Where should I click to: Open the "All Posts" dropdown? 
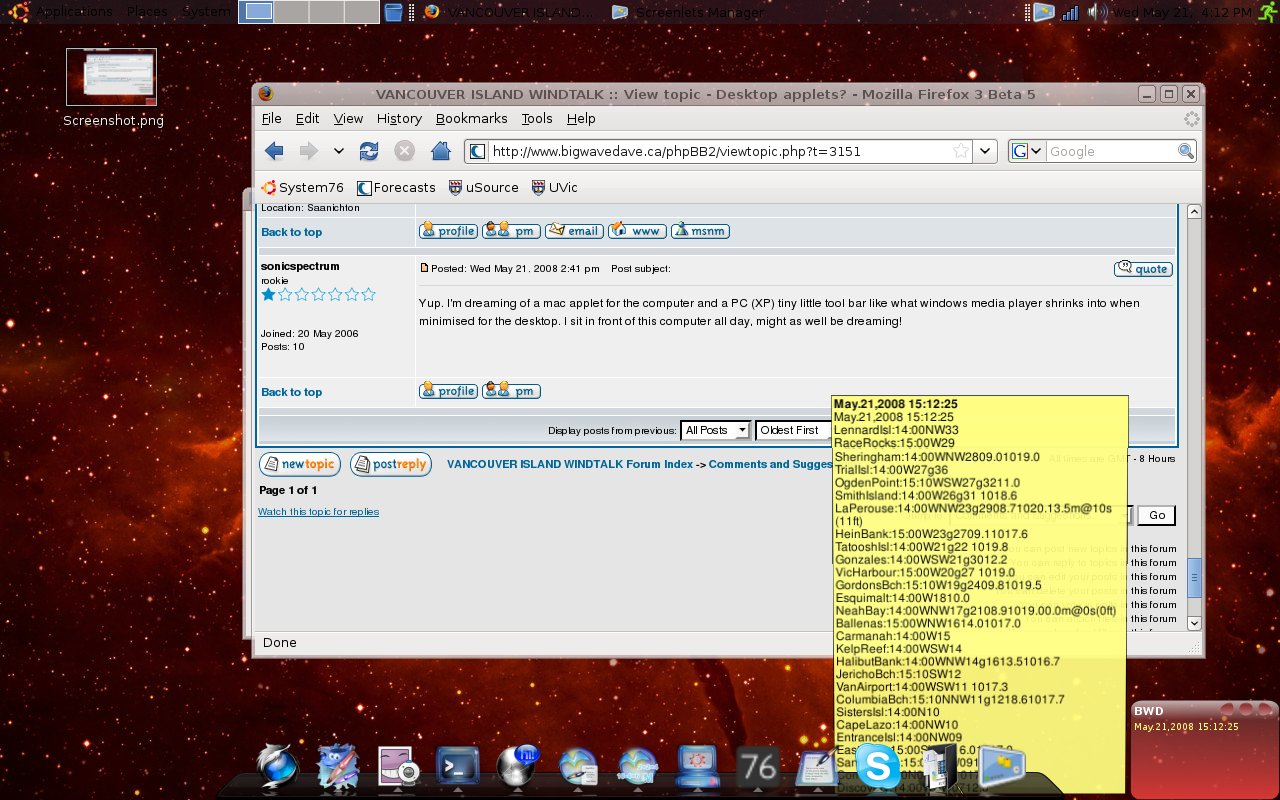click(715, 430)
